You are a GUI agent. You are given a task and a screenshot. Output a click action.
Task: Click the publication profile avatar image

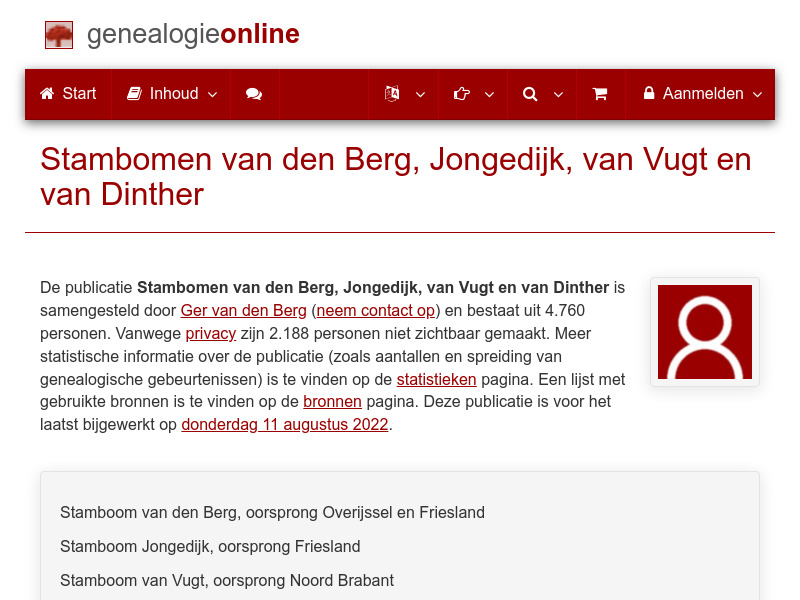pyautogui.click(x=705, y=331)
